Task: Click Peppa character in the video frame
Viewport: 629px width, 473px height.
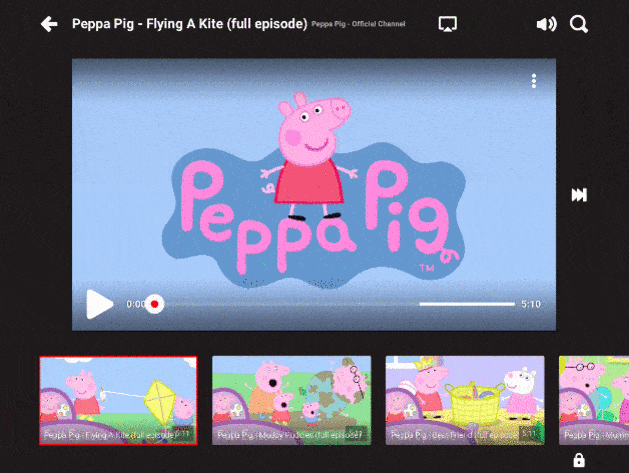Action: 310,150
